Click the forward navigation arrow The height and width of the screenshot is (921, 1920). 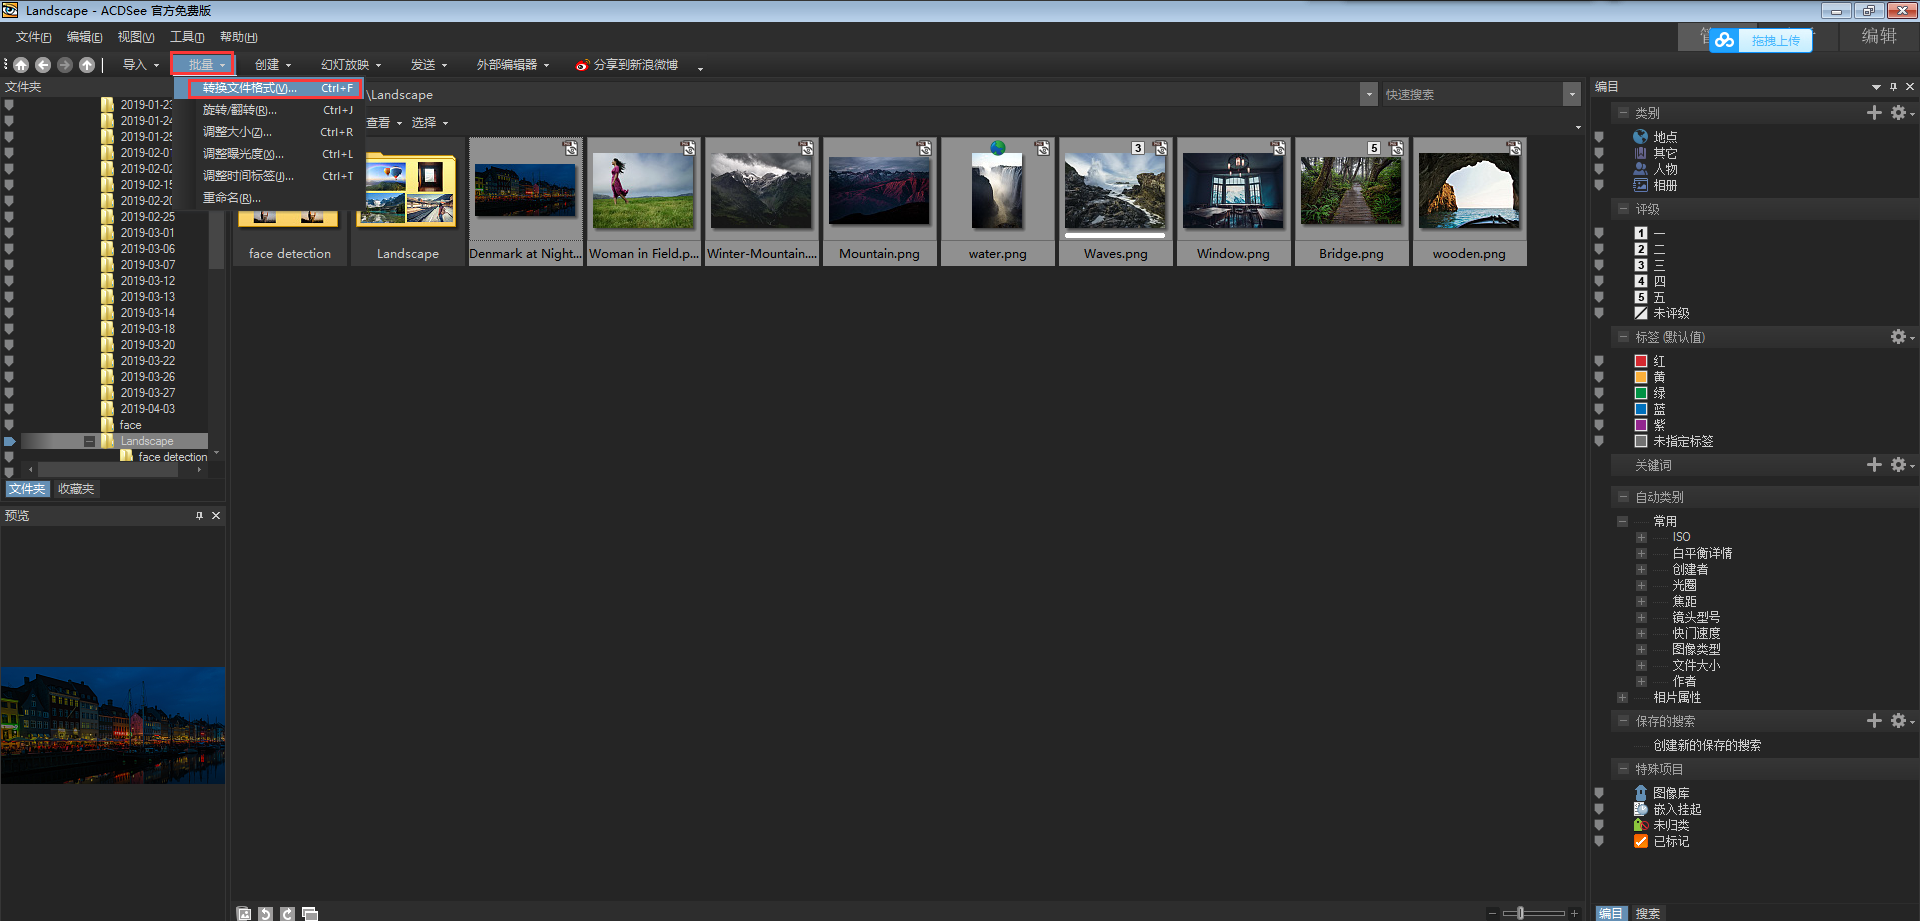[65, 65]
